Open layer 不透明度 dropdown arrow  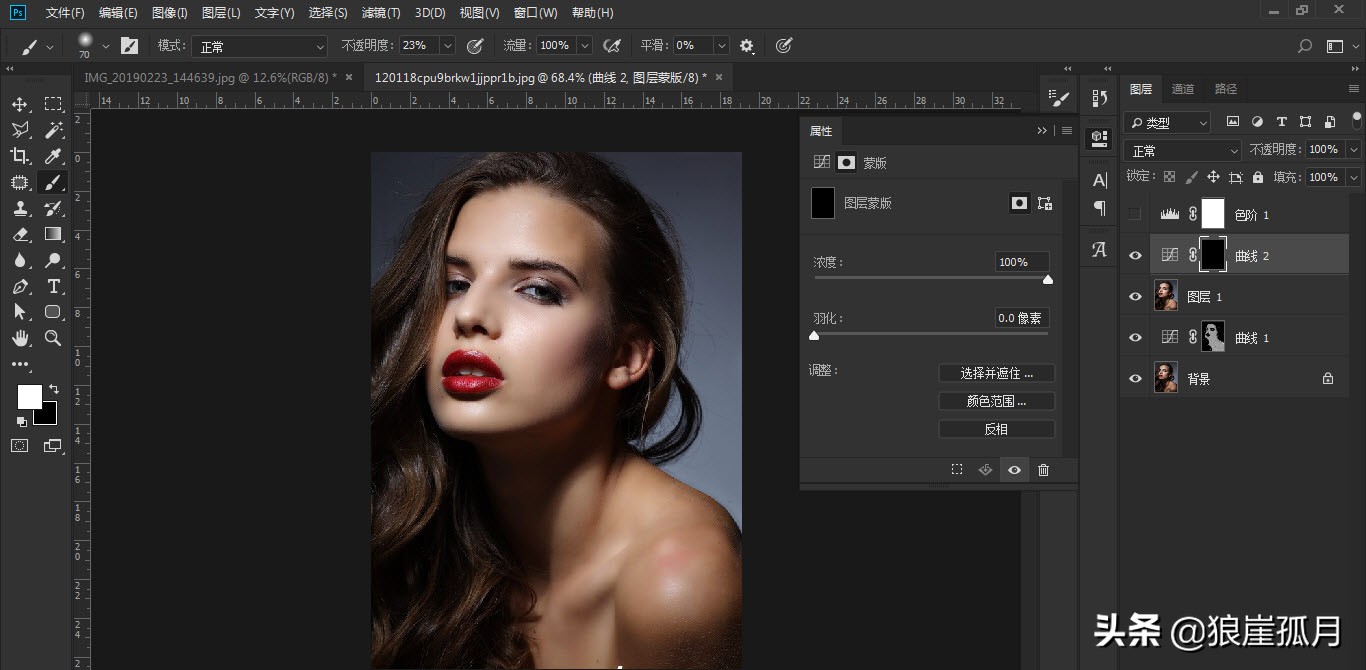[1353, 149]
